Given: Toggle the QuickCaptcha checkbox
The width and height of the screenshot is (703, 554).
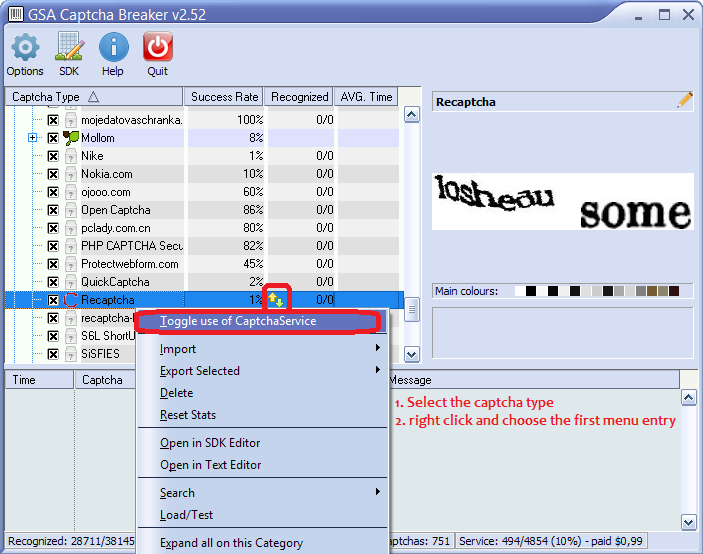Looking at the screenshot, I should pos(53,282).
